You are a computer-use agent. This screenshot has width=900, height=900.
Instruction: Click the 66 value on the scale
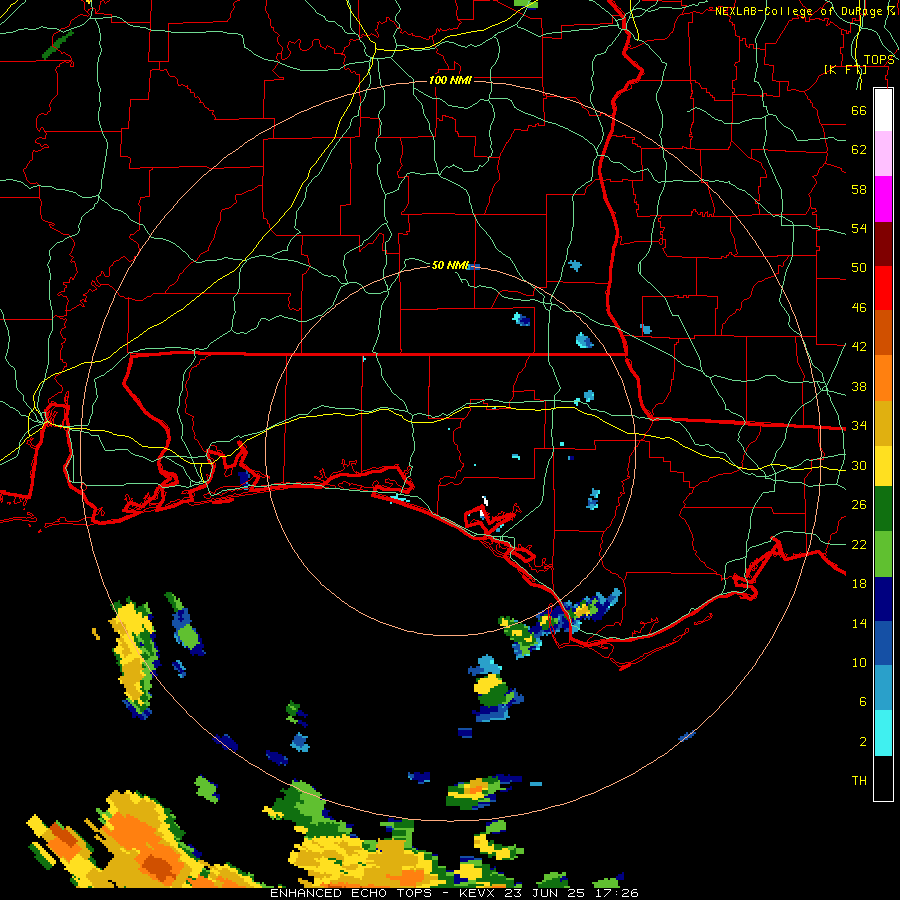point(859,110)
